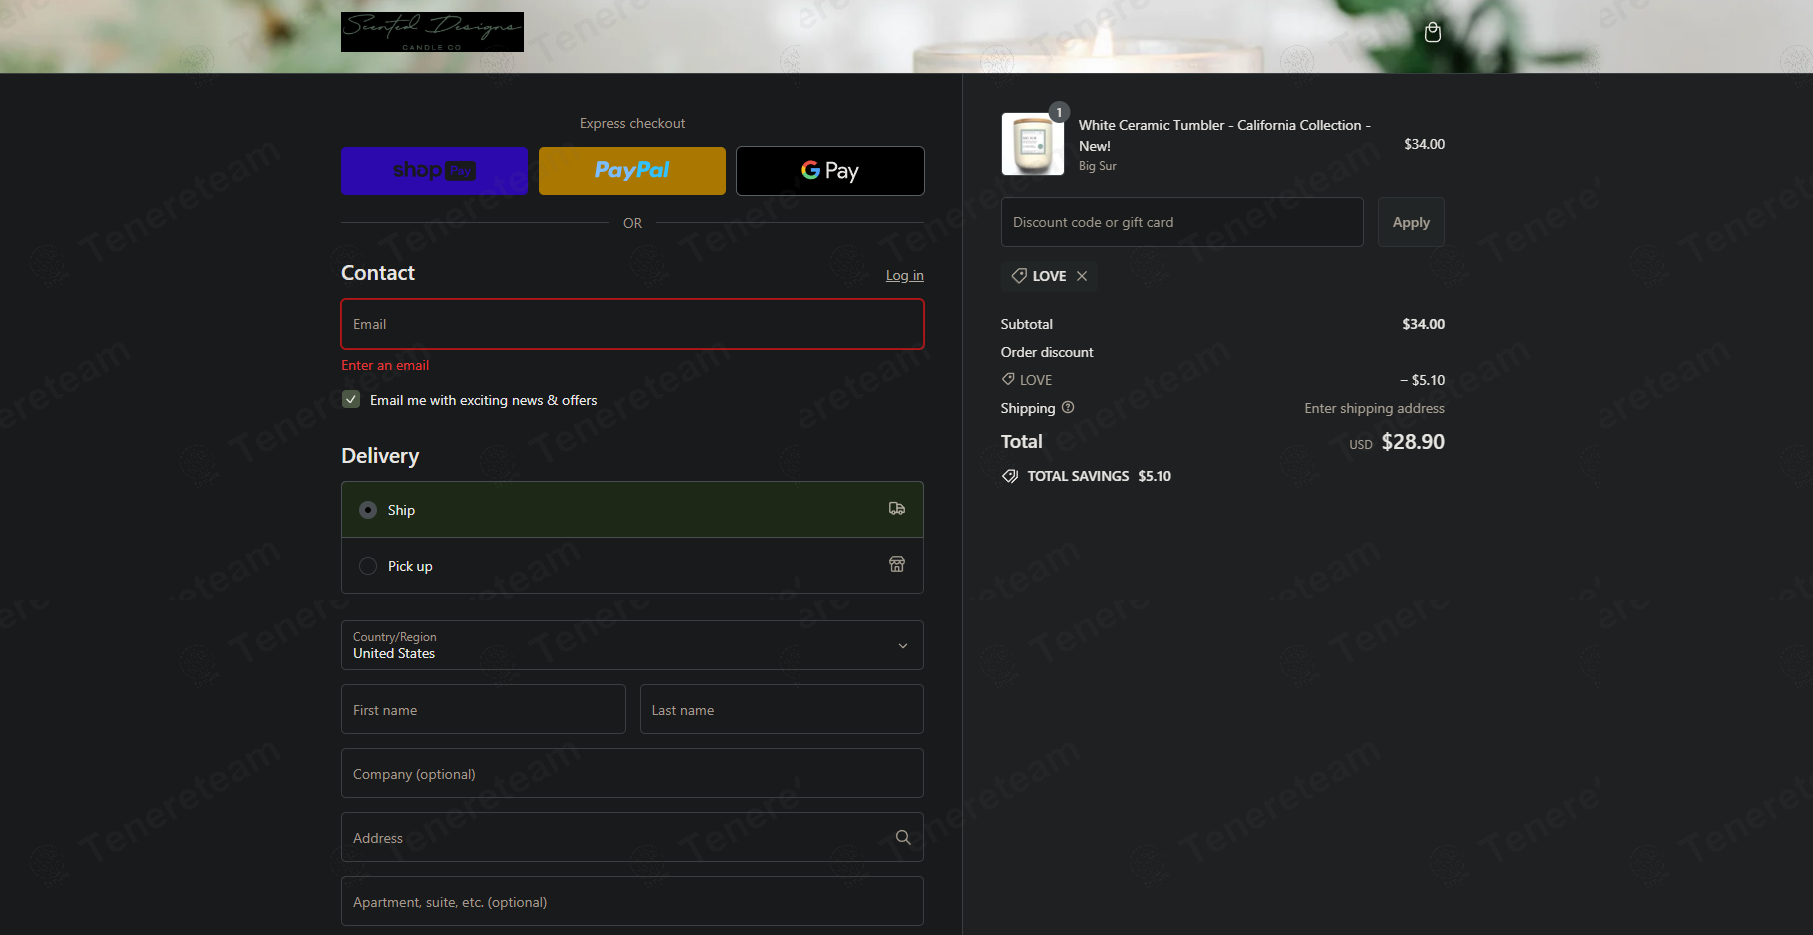Viewport: 1813px width, 935px height.
Task: Click the Scented Designs store logo
Action: [x=432, y=32]
